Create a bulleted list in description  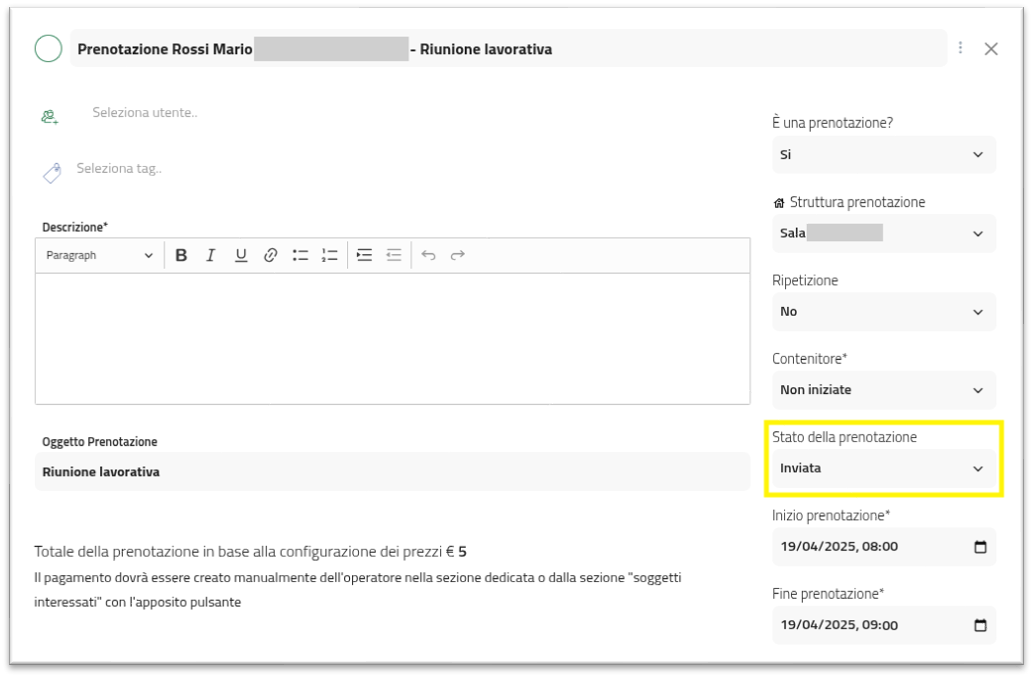click(x=300, y=255)
